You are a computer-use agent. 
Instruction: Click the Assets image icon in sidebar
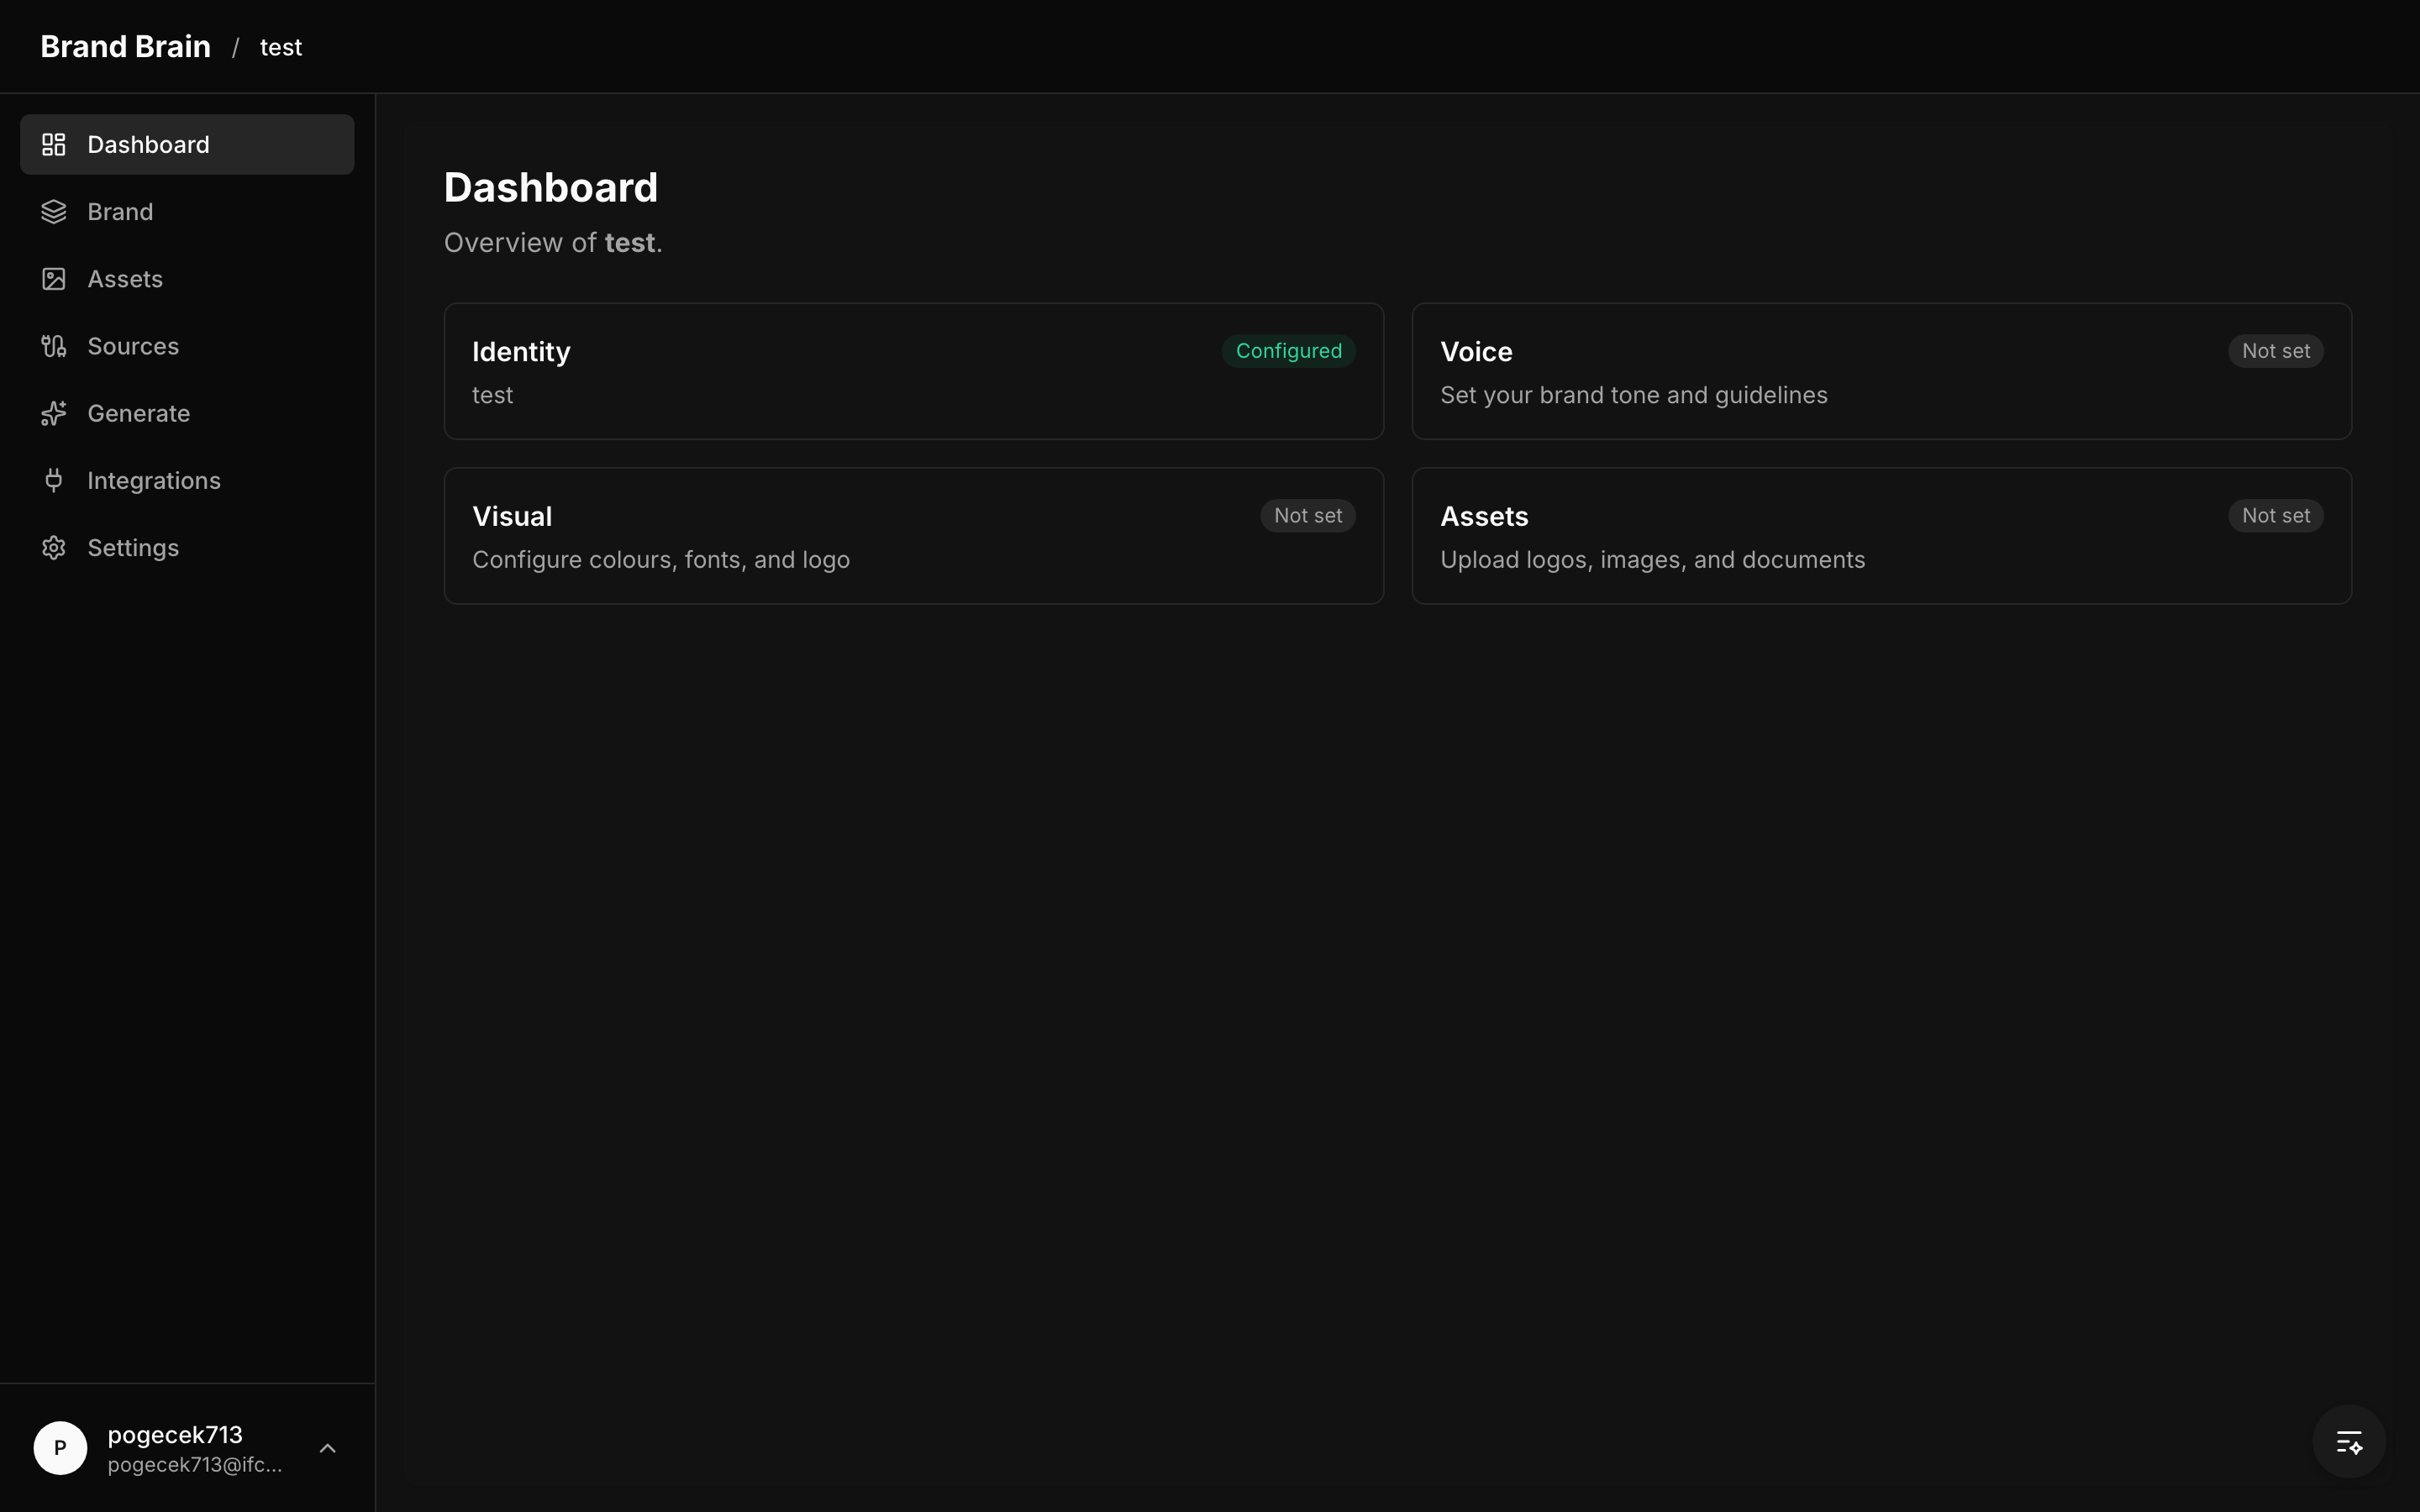click(54, 278)
